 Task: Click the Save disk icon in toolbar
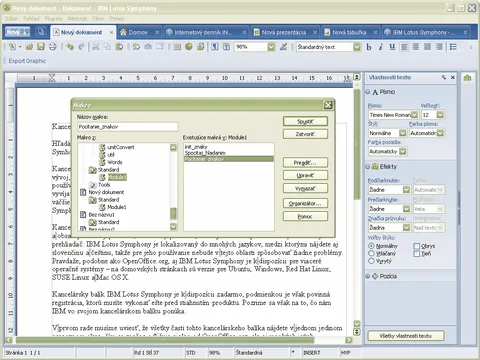pyautogui.click(x=41, y=47)
